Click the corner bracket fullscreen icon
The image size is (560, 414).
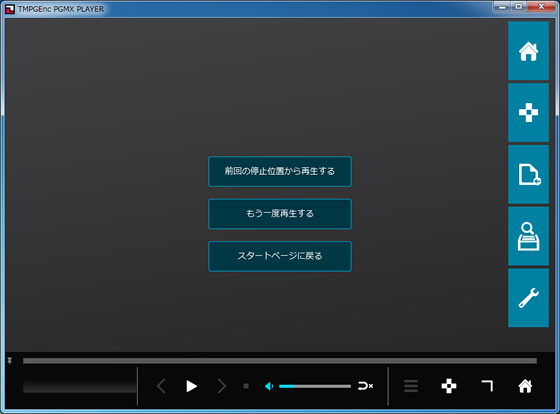[487, 386]
